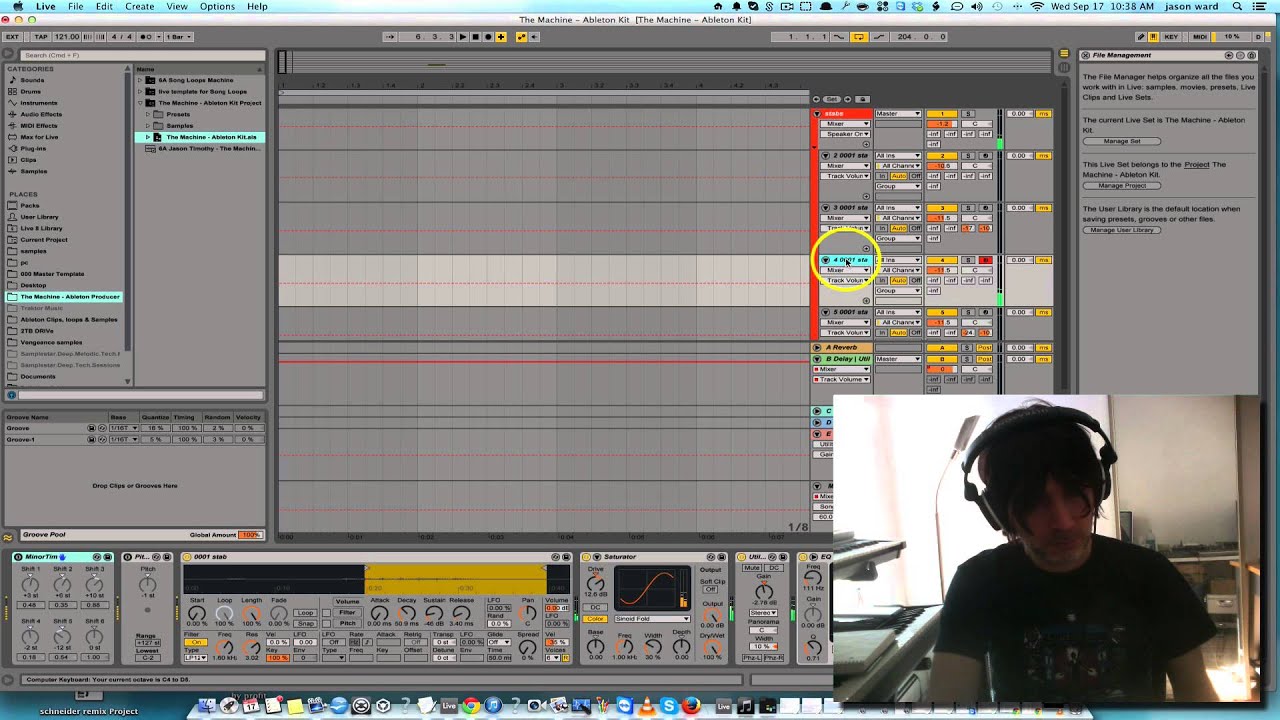Click the re-enable automation arrow button

[x=534, y=37]
